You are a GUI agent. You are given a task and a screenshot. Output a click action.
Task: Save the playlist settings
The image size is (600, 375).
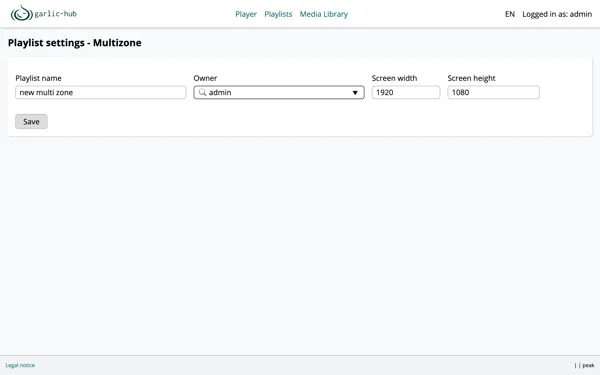(x=31, y=121)
